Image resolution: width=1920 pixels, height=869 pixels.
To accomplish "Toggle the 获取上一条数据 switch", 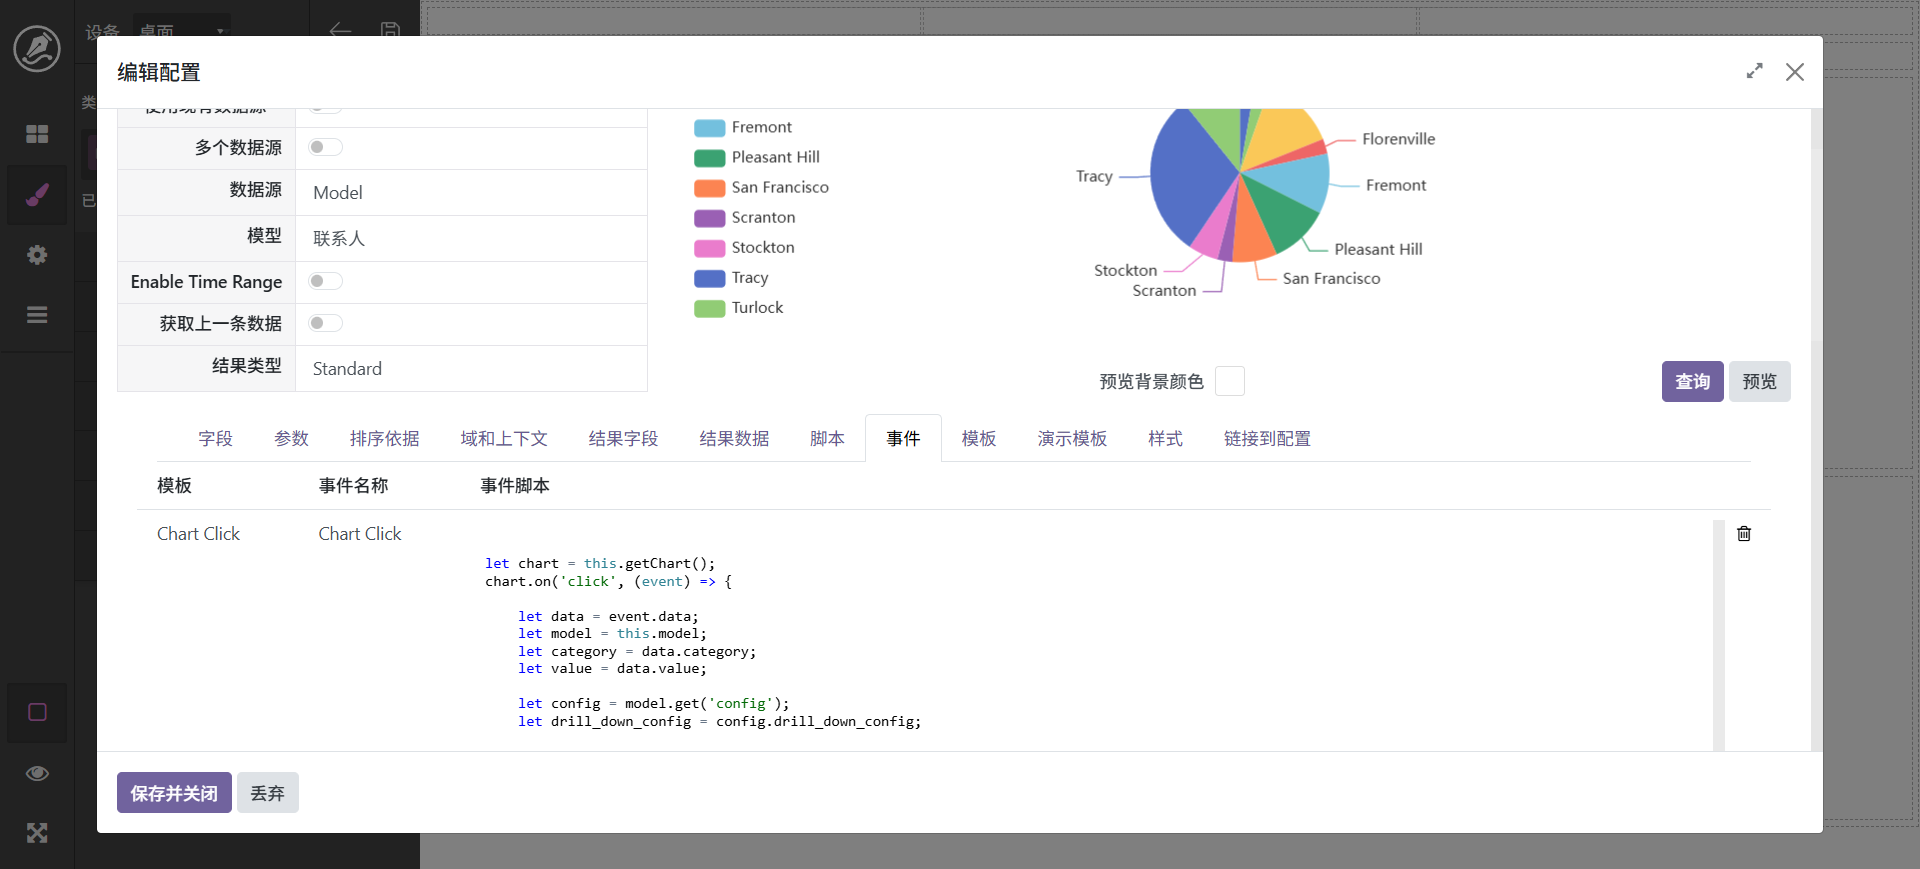I will pyautogui.click(x=325, y=324).
